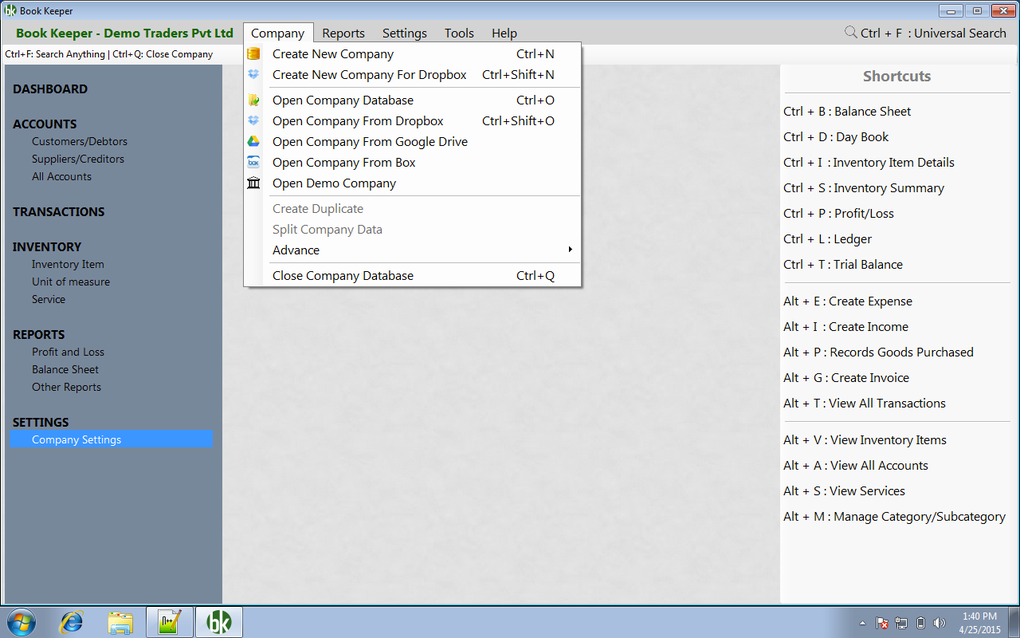
Task: Select Create New Company For Dropbox
Action: coord(412,75)
